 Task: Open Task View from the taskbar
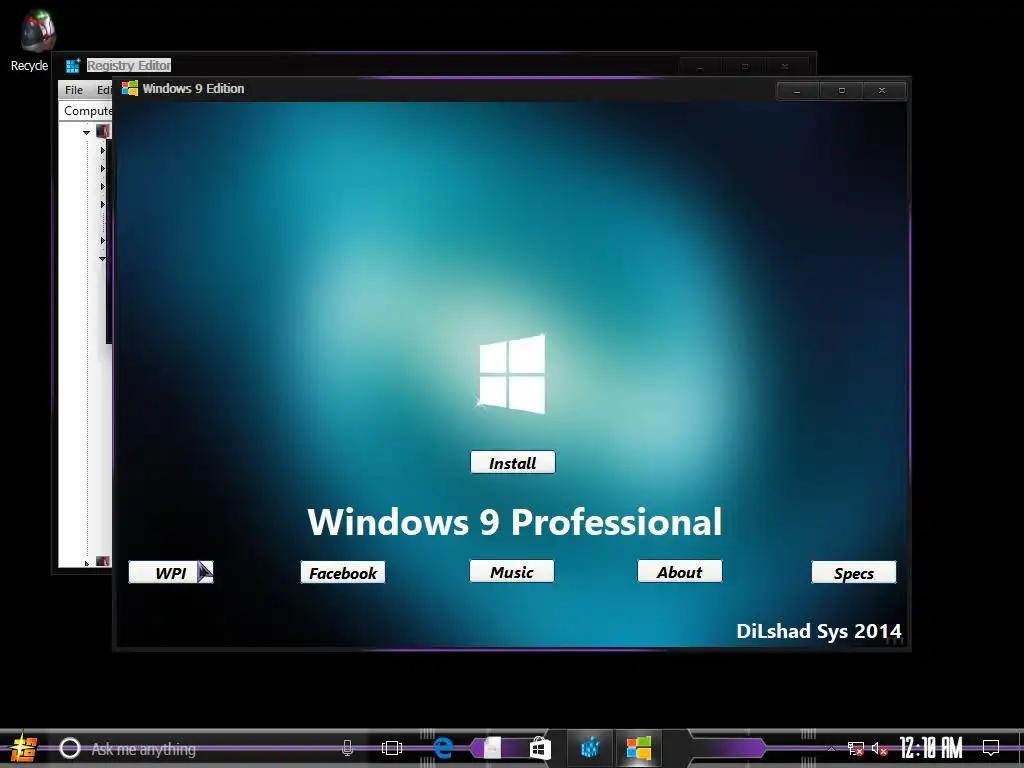[392, 748]
